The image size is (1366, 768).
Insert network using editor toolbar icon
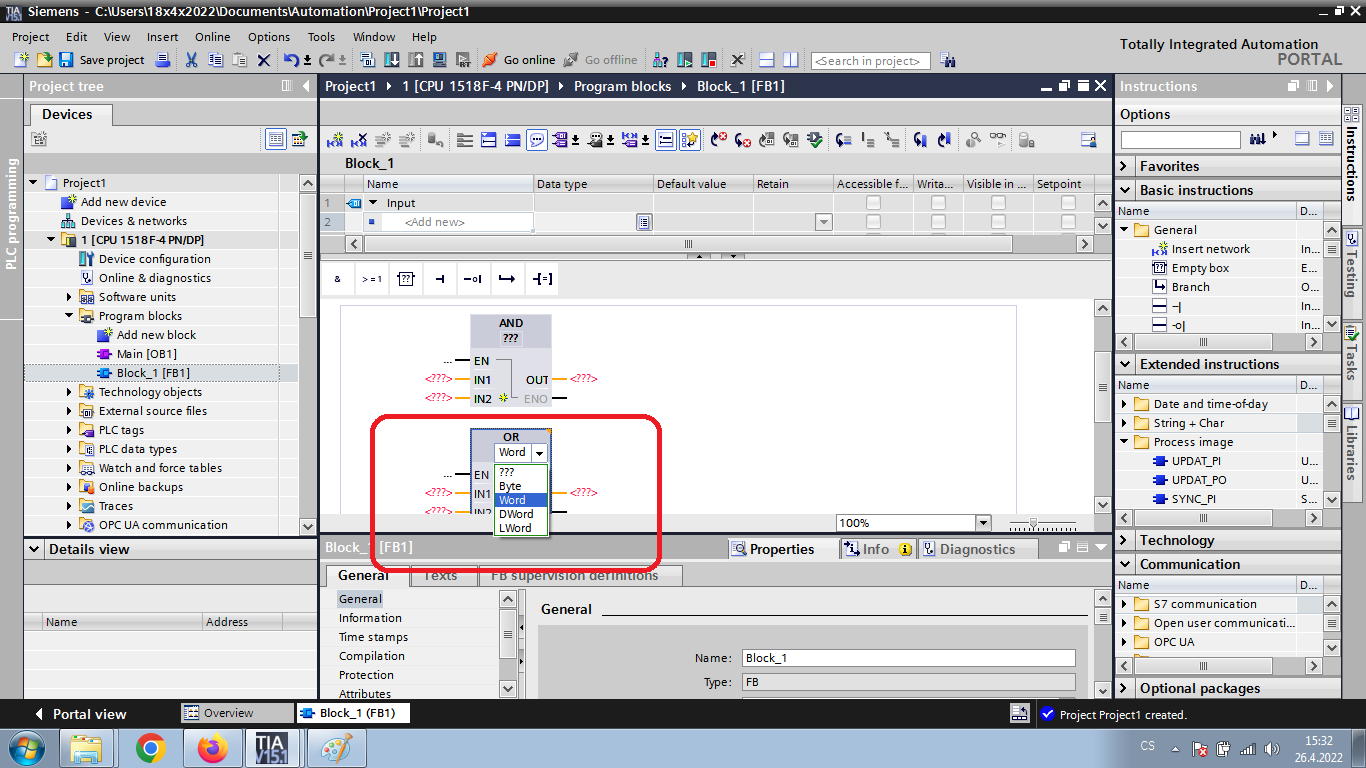coord(336,140)
